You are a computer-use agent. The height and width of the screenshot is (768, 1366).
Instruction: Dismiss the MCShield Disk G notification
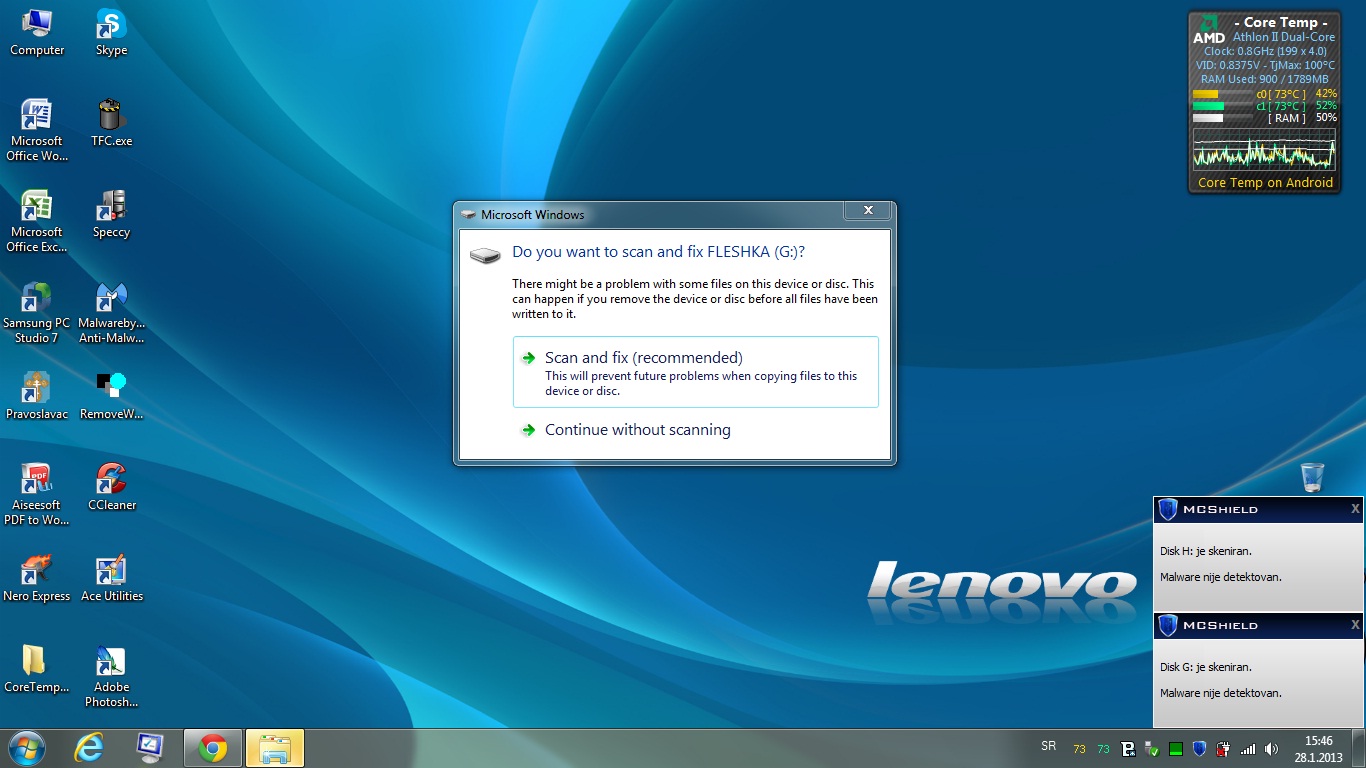coord(1355,625)
